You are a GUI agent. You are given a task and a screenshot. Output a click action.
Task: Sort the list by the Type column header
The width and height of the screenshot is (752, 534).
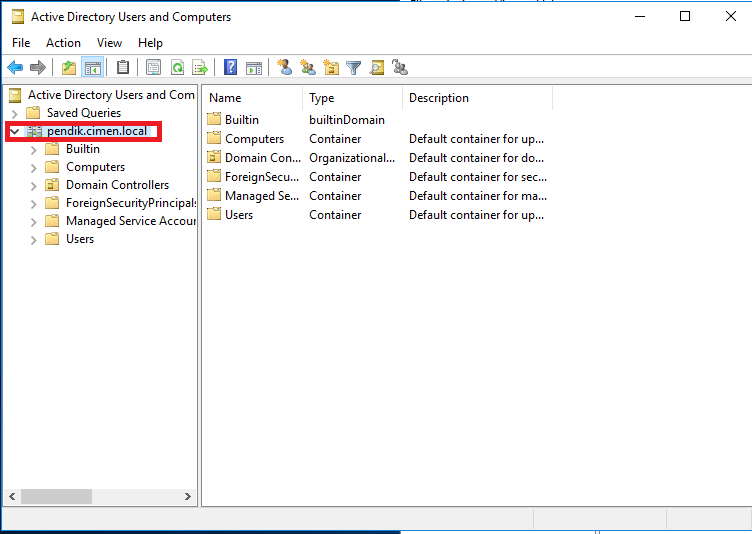click(x=352, y=98)
